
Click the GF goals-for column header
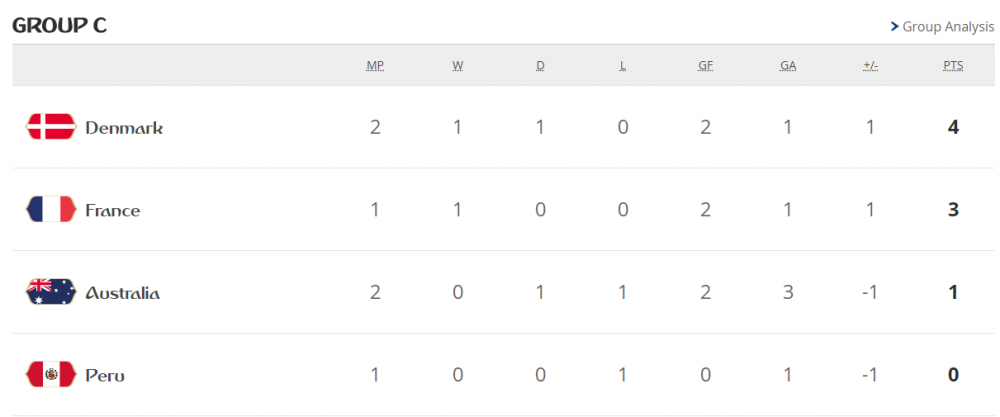coord(705,66)
